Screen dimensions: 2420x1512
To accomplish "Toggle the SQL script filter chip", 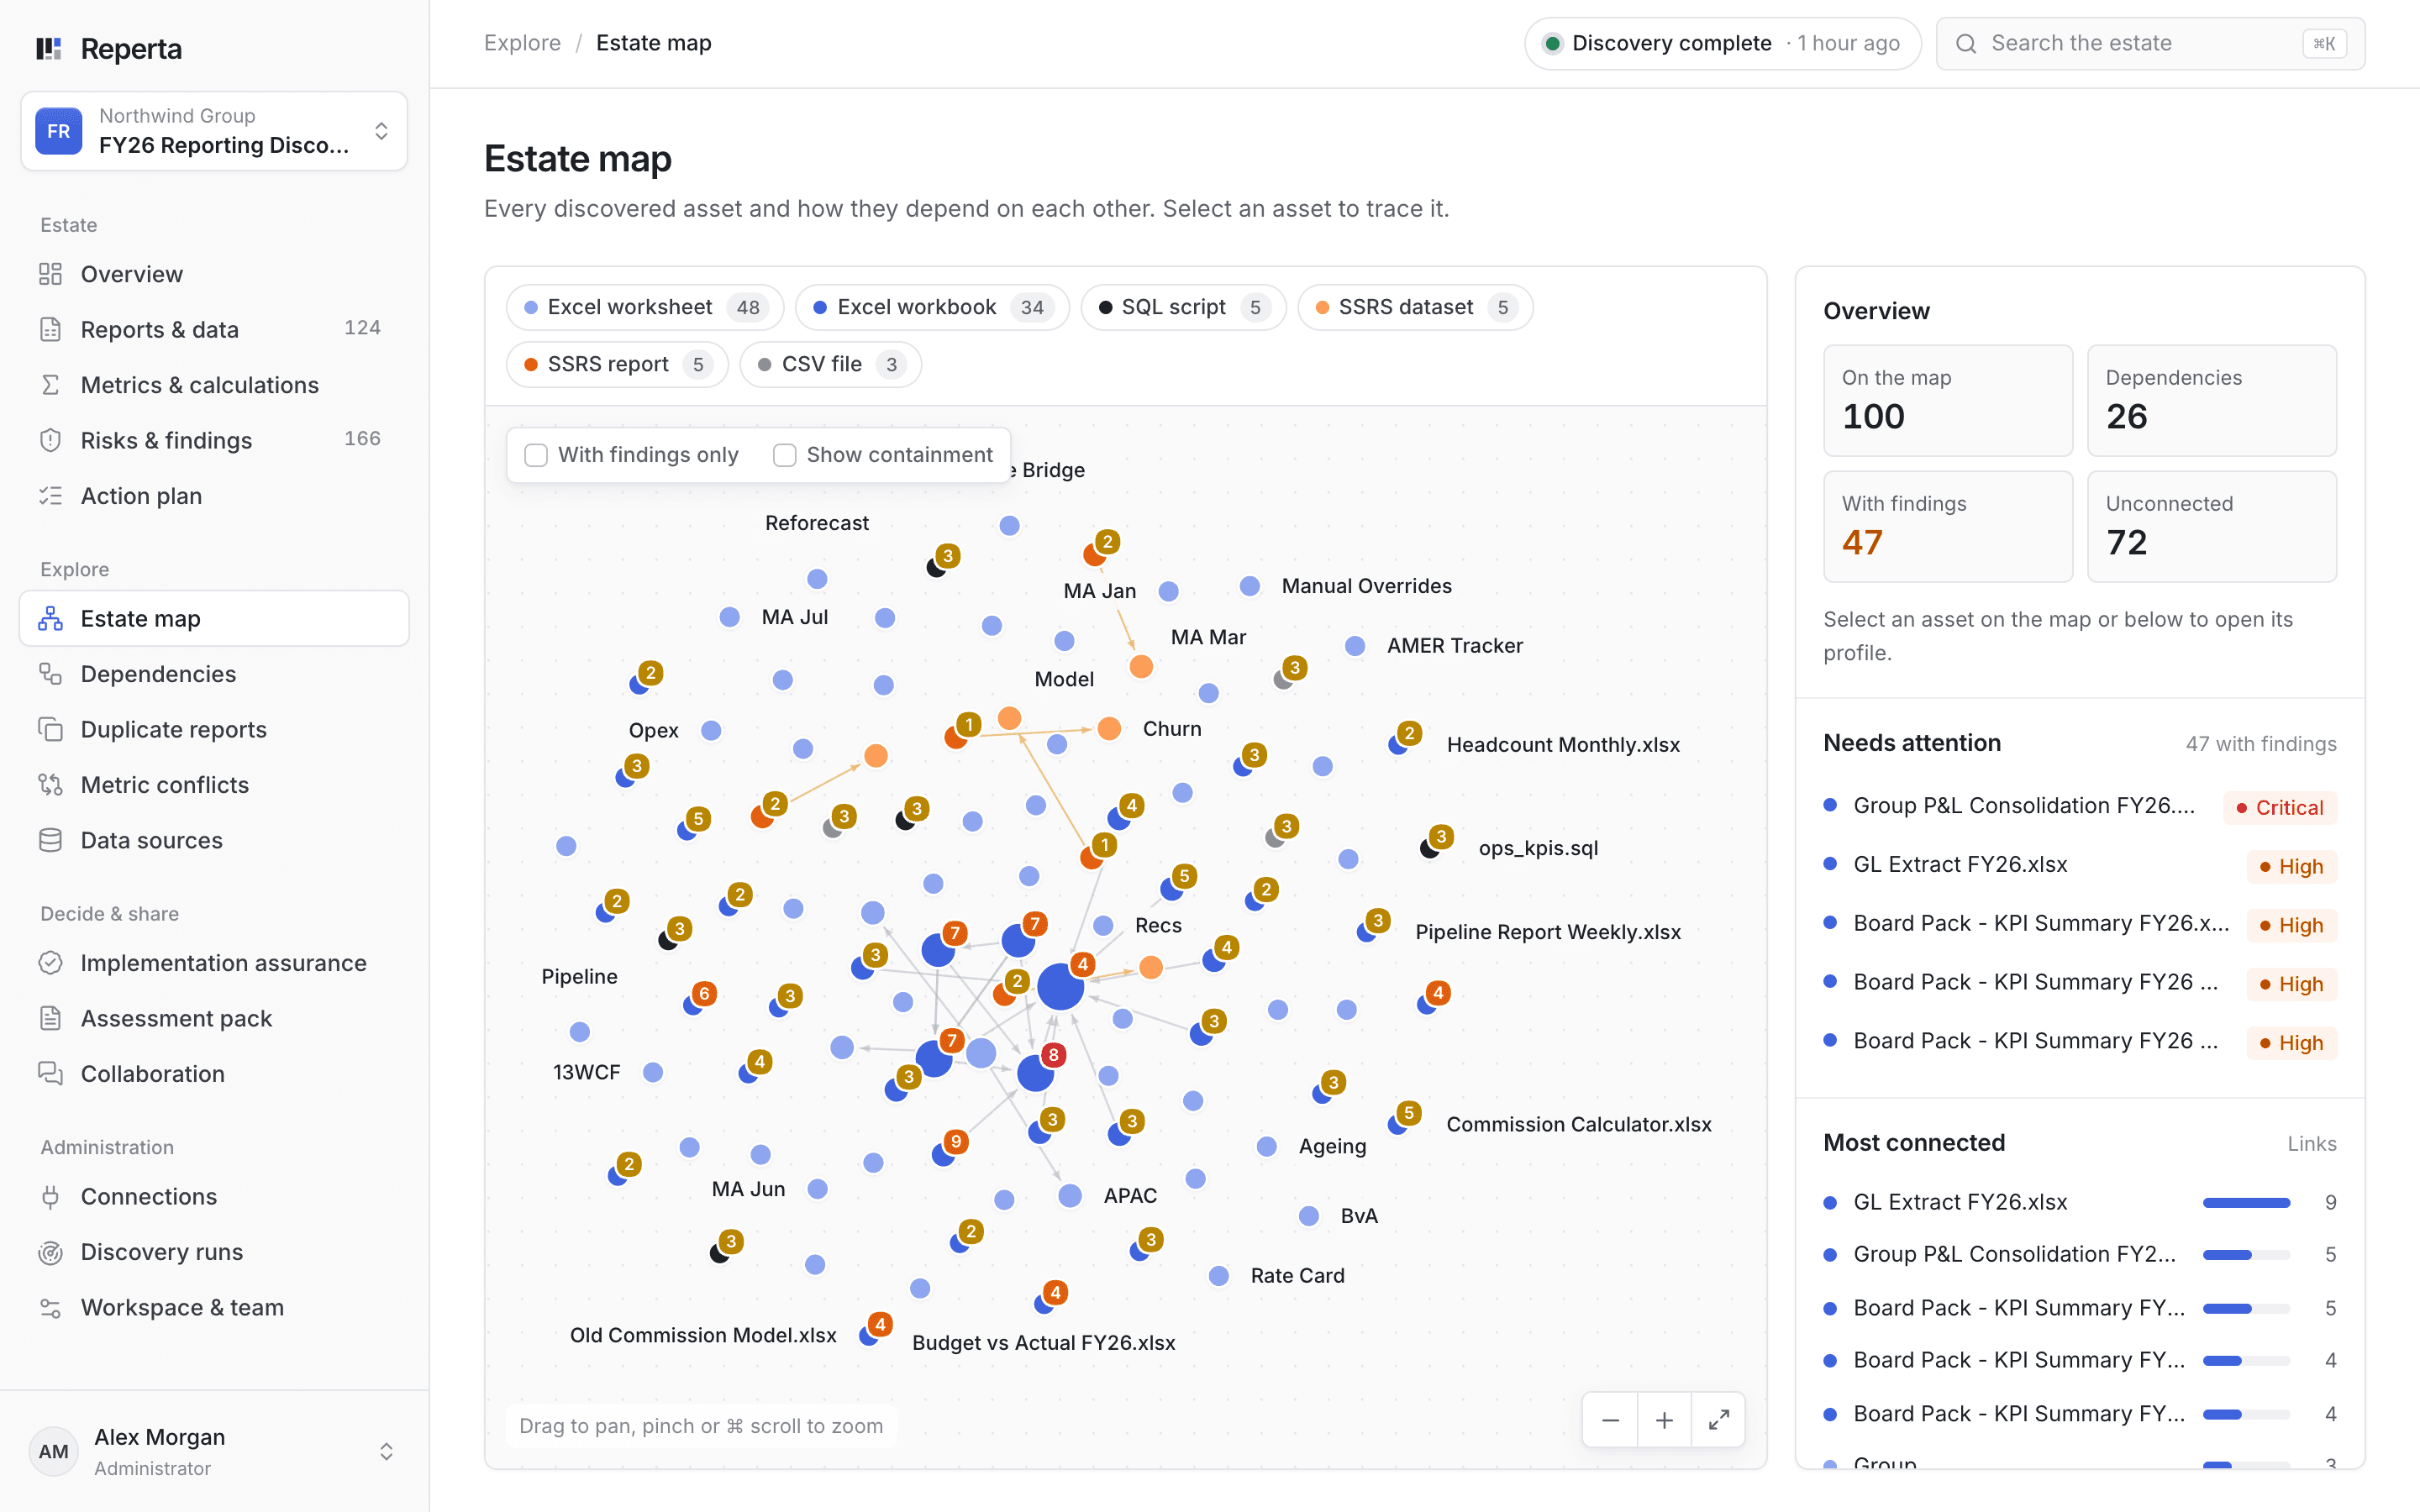I will tap(1183, 307).
